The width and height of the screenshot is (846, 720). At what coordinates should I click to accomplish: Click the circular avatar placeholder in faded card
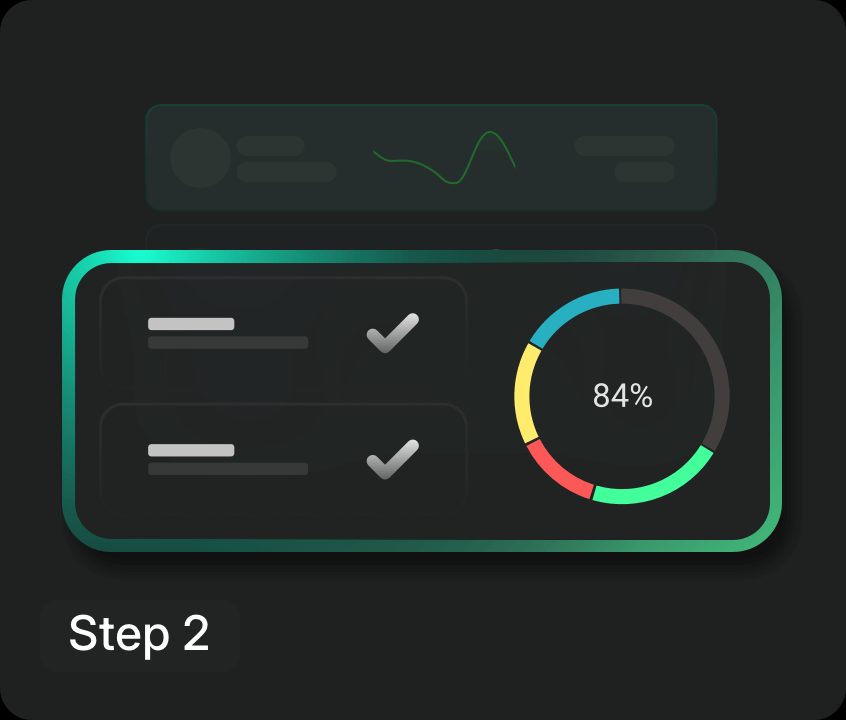pyautogui.click(x=201, y=158)
